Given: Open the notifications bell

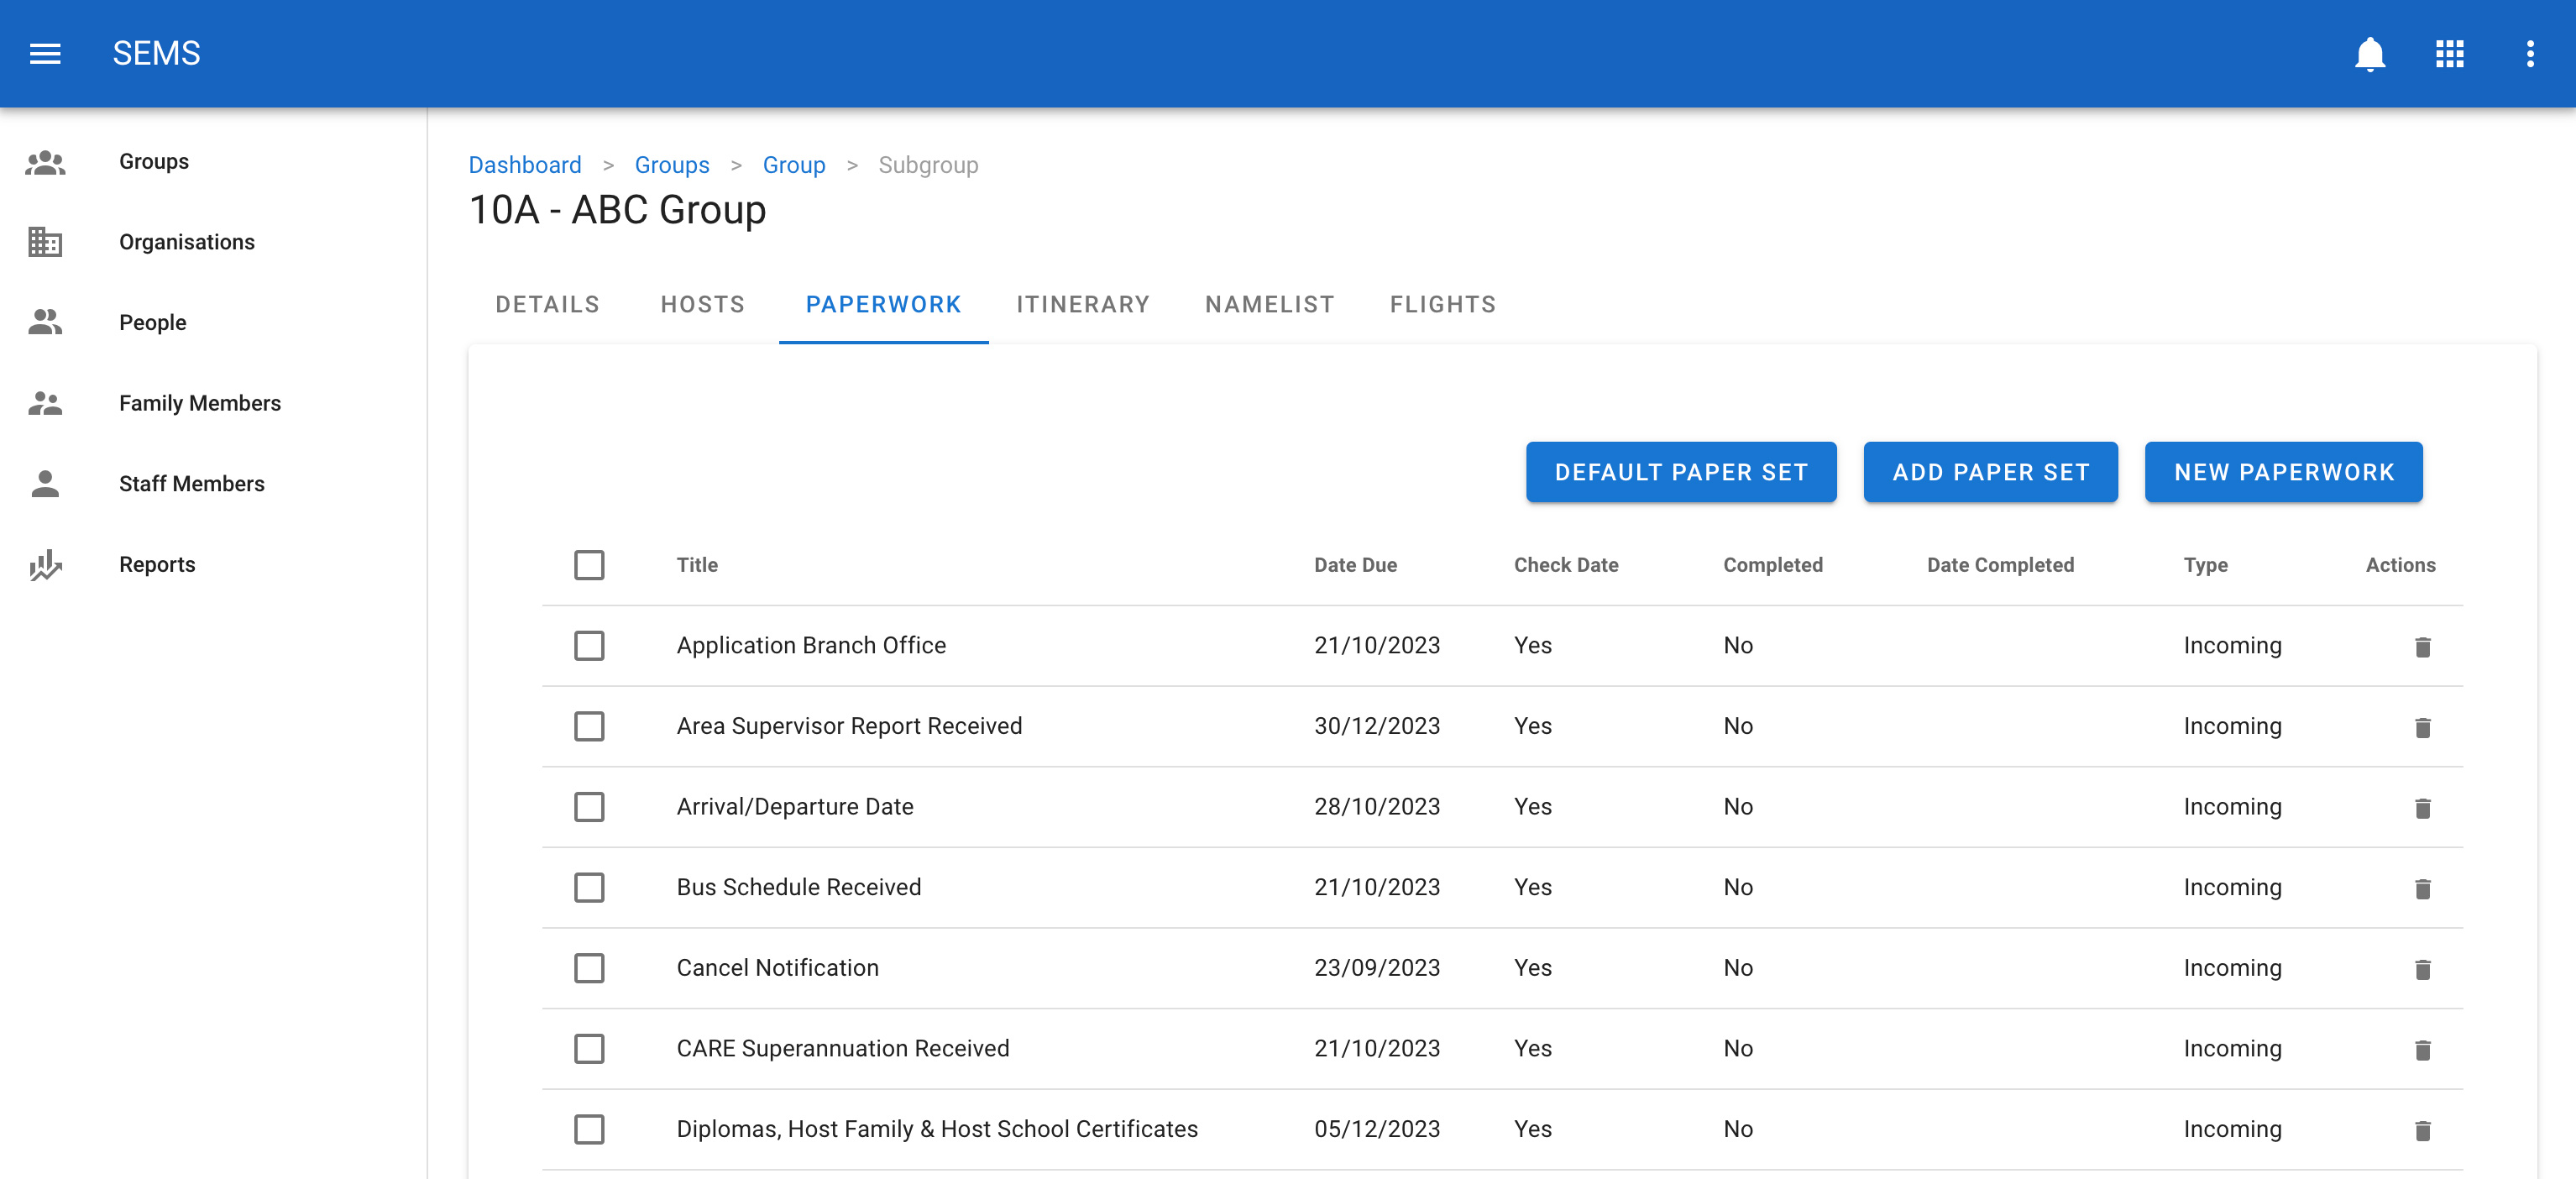Looking at the screenshot, I should [2369, 53].
